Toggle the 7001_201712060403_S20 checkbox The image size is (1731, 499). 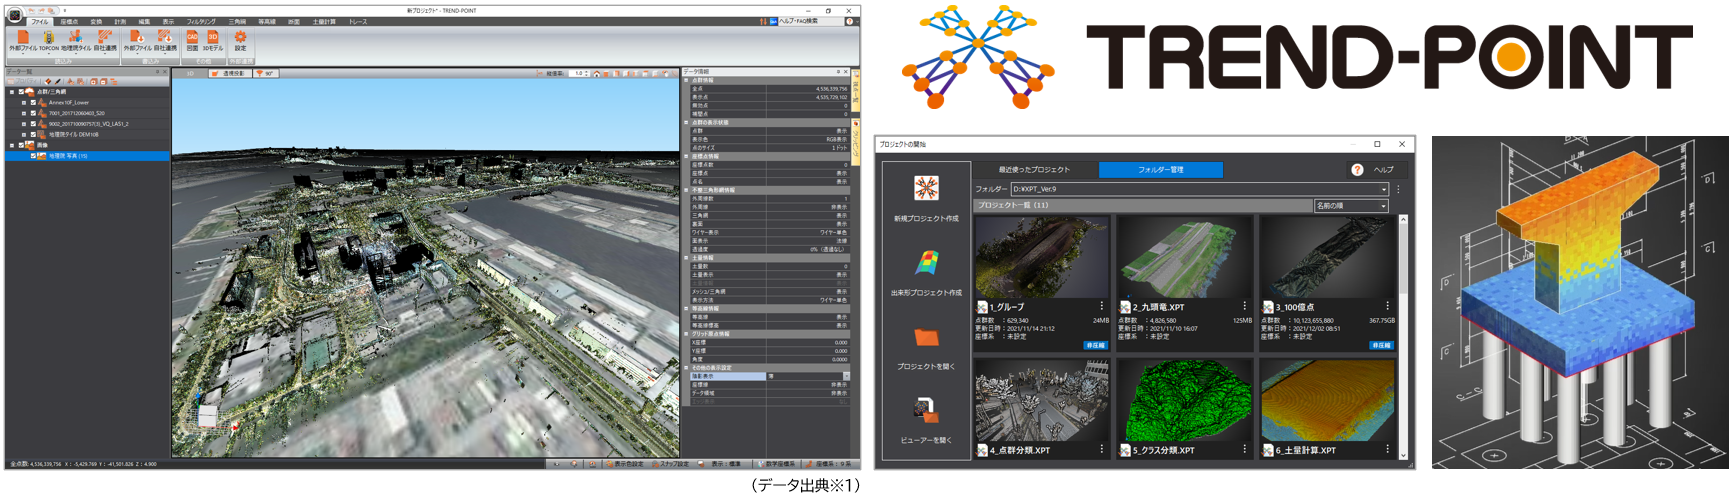[x=33, y=113]
